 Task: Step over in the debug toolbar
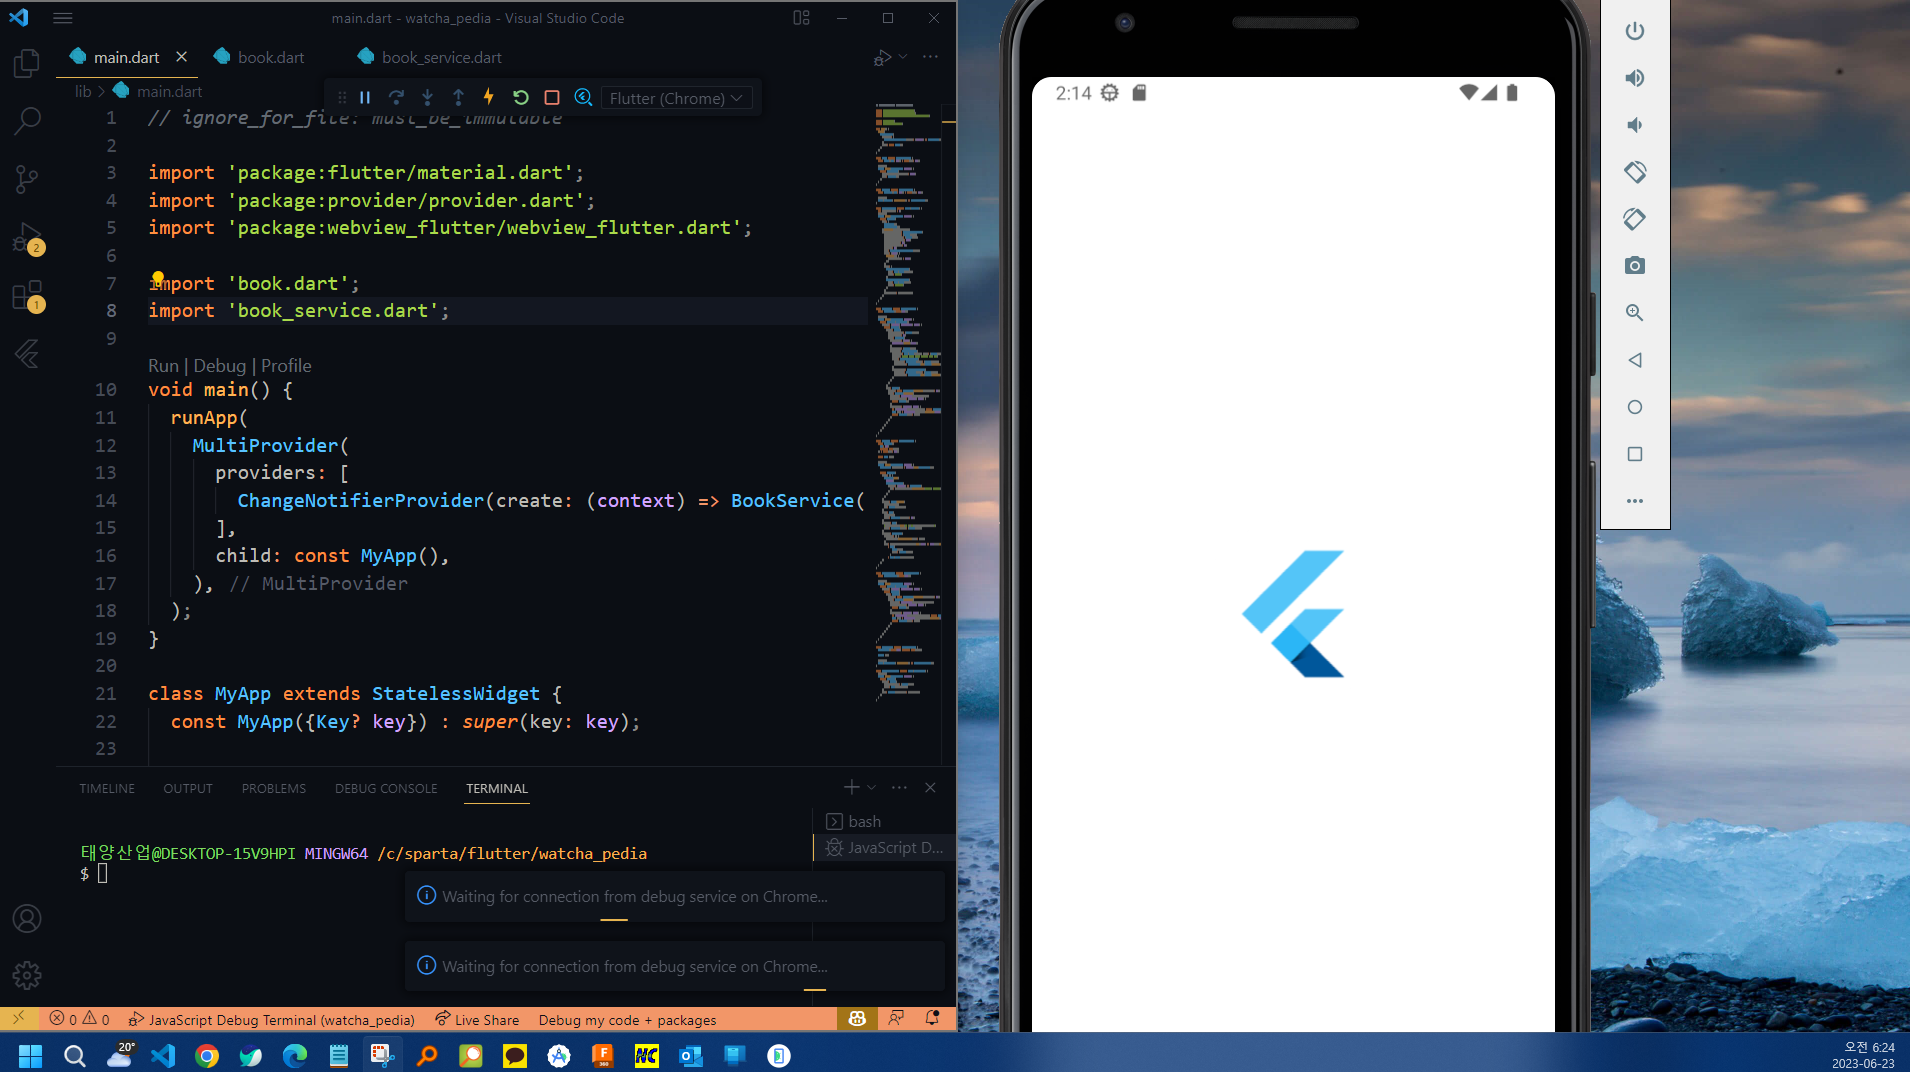click(396, 97)
